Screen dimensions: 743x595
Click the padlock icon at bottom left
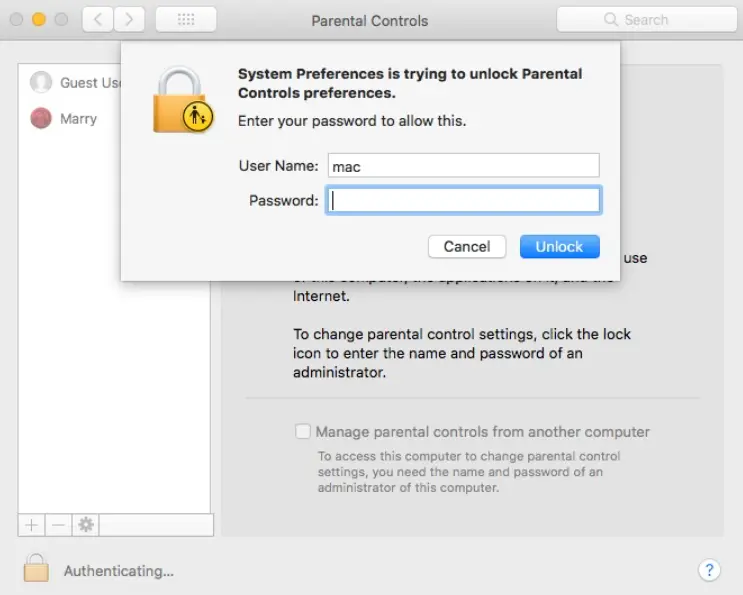click(36, 568)
